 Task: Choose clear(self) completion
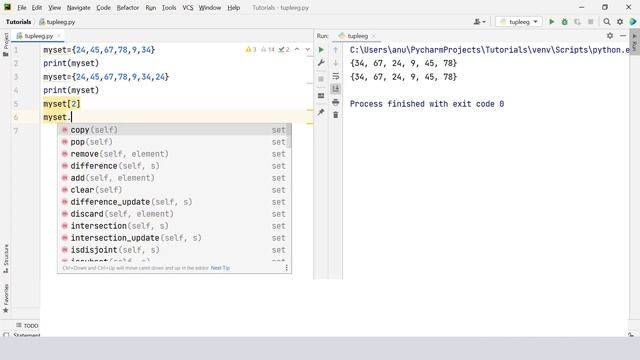pyautogui.click(x=173, y=190)
